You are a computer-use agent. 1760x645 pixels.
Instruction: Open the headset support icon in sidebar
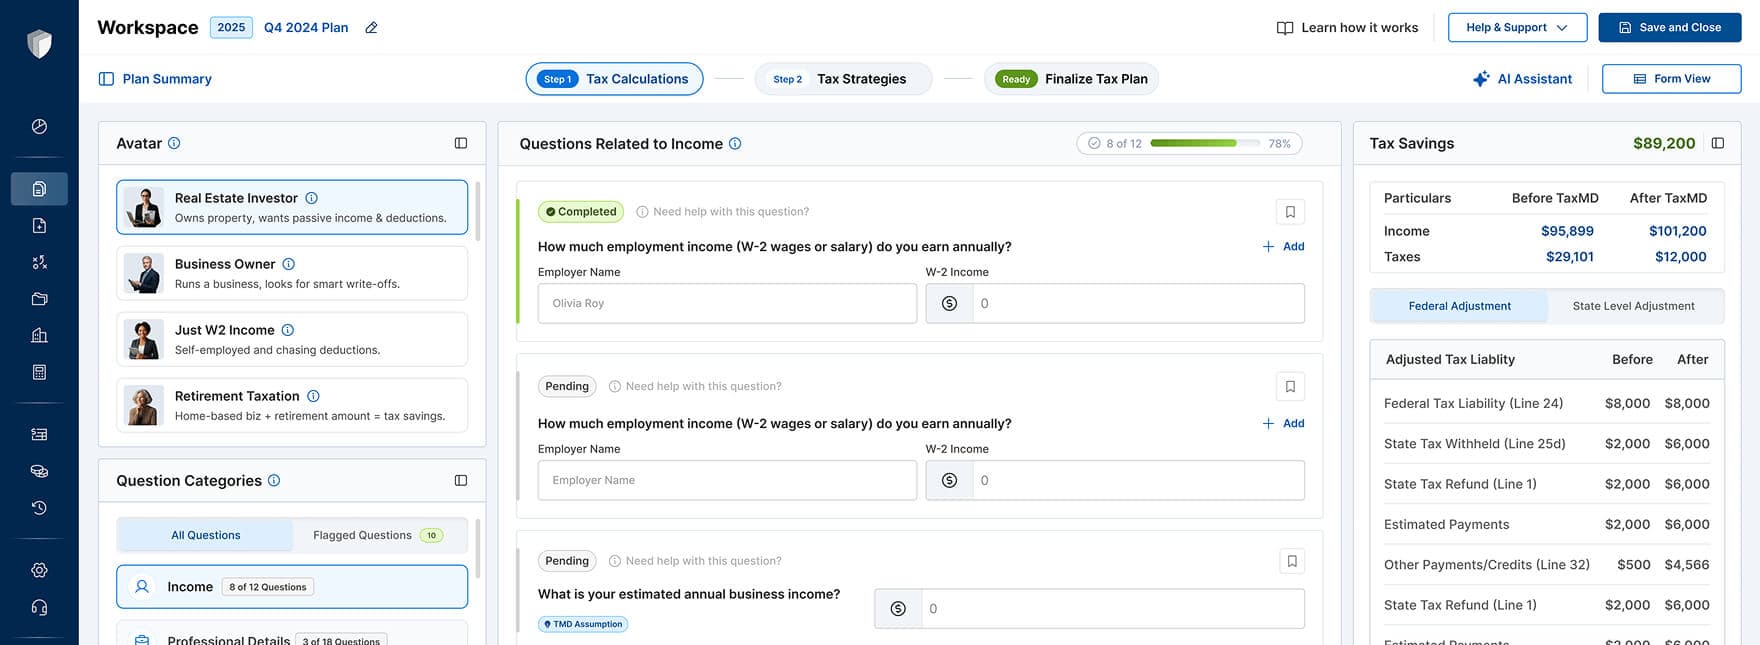click(39, 608)
